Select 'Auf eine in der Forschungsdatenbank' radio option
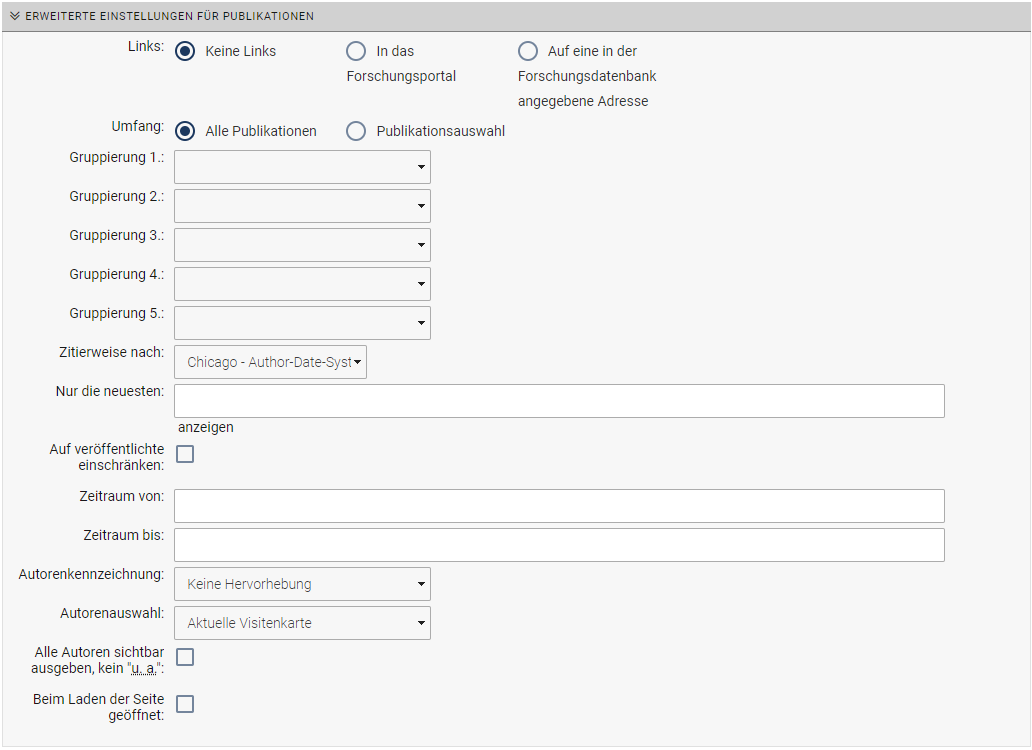 (528, 51)
